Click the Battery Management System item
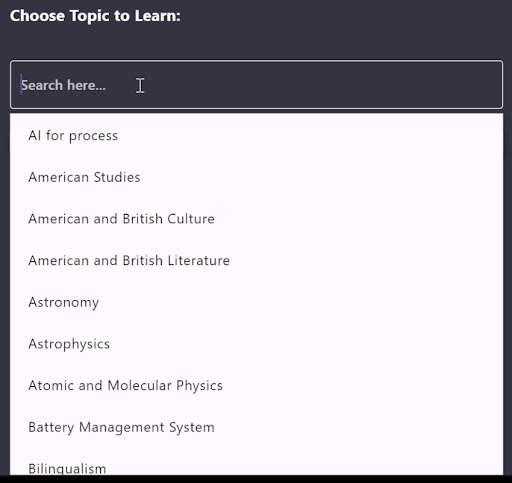512x483 pixels. click(x=256, y=427)
